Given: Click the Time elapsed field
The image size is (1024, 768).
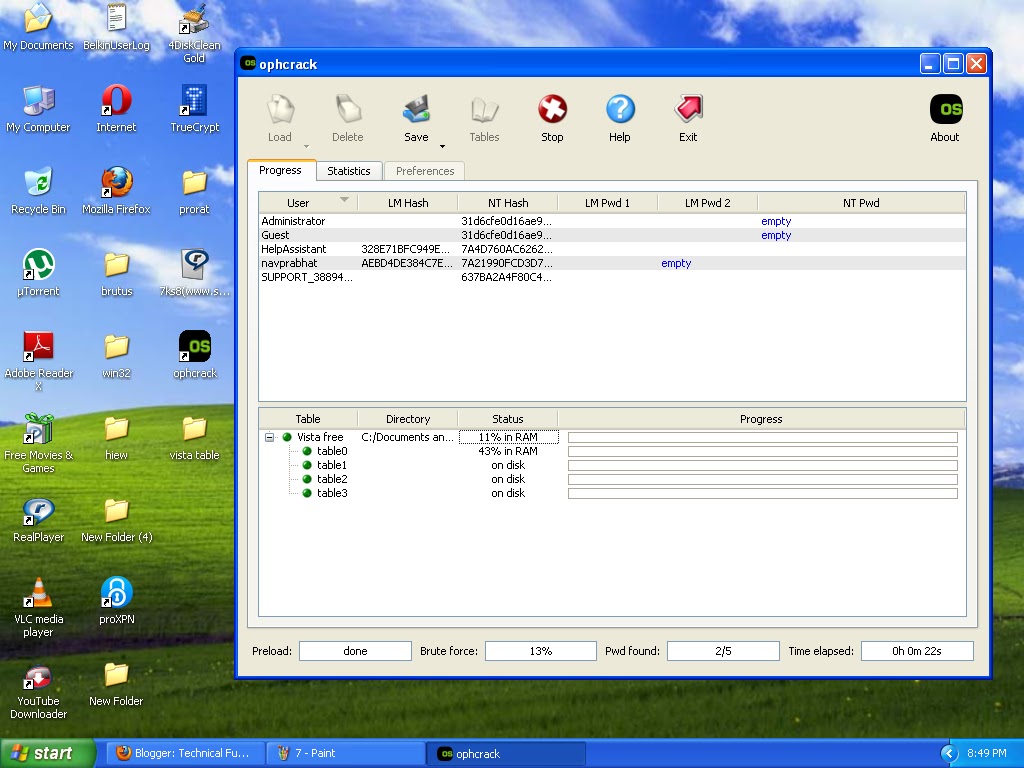Looking at the screenshot, I should pyautogui.click(x=917, y=651).
